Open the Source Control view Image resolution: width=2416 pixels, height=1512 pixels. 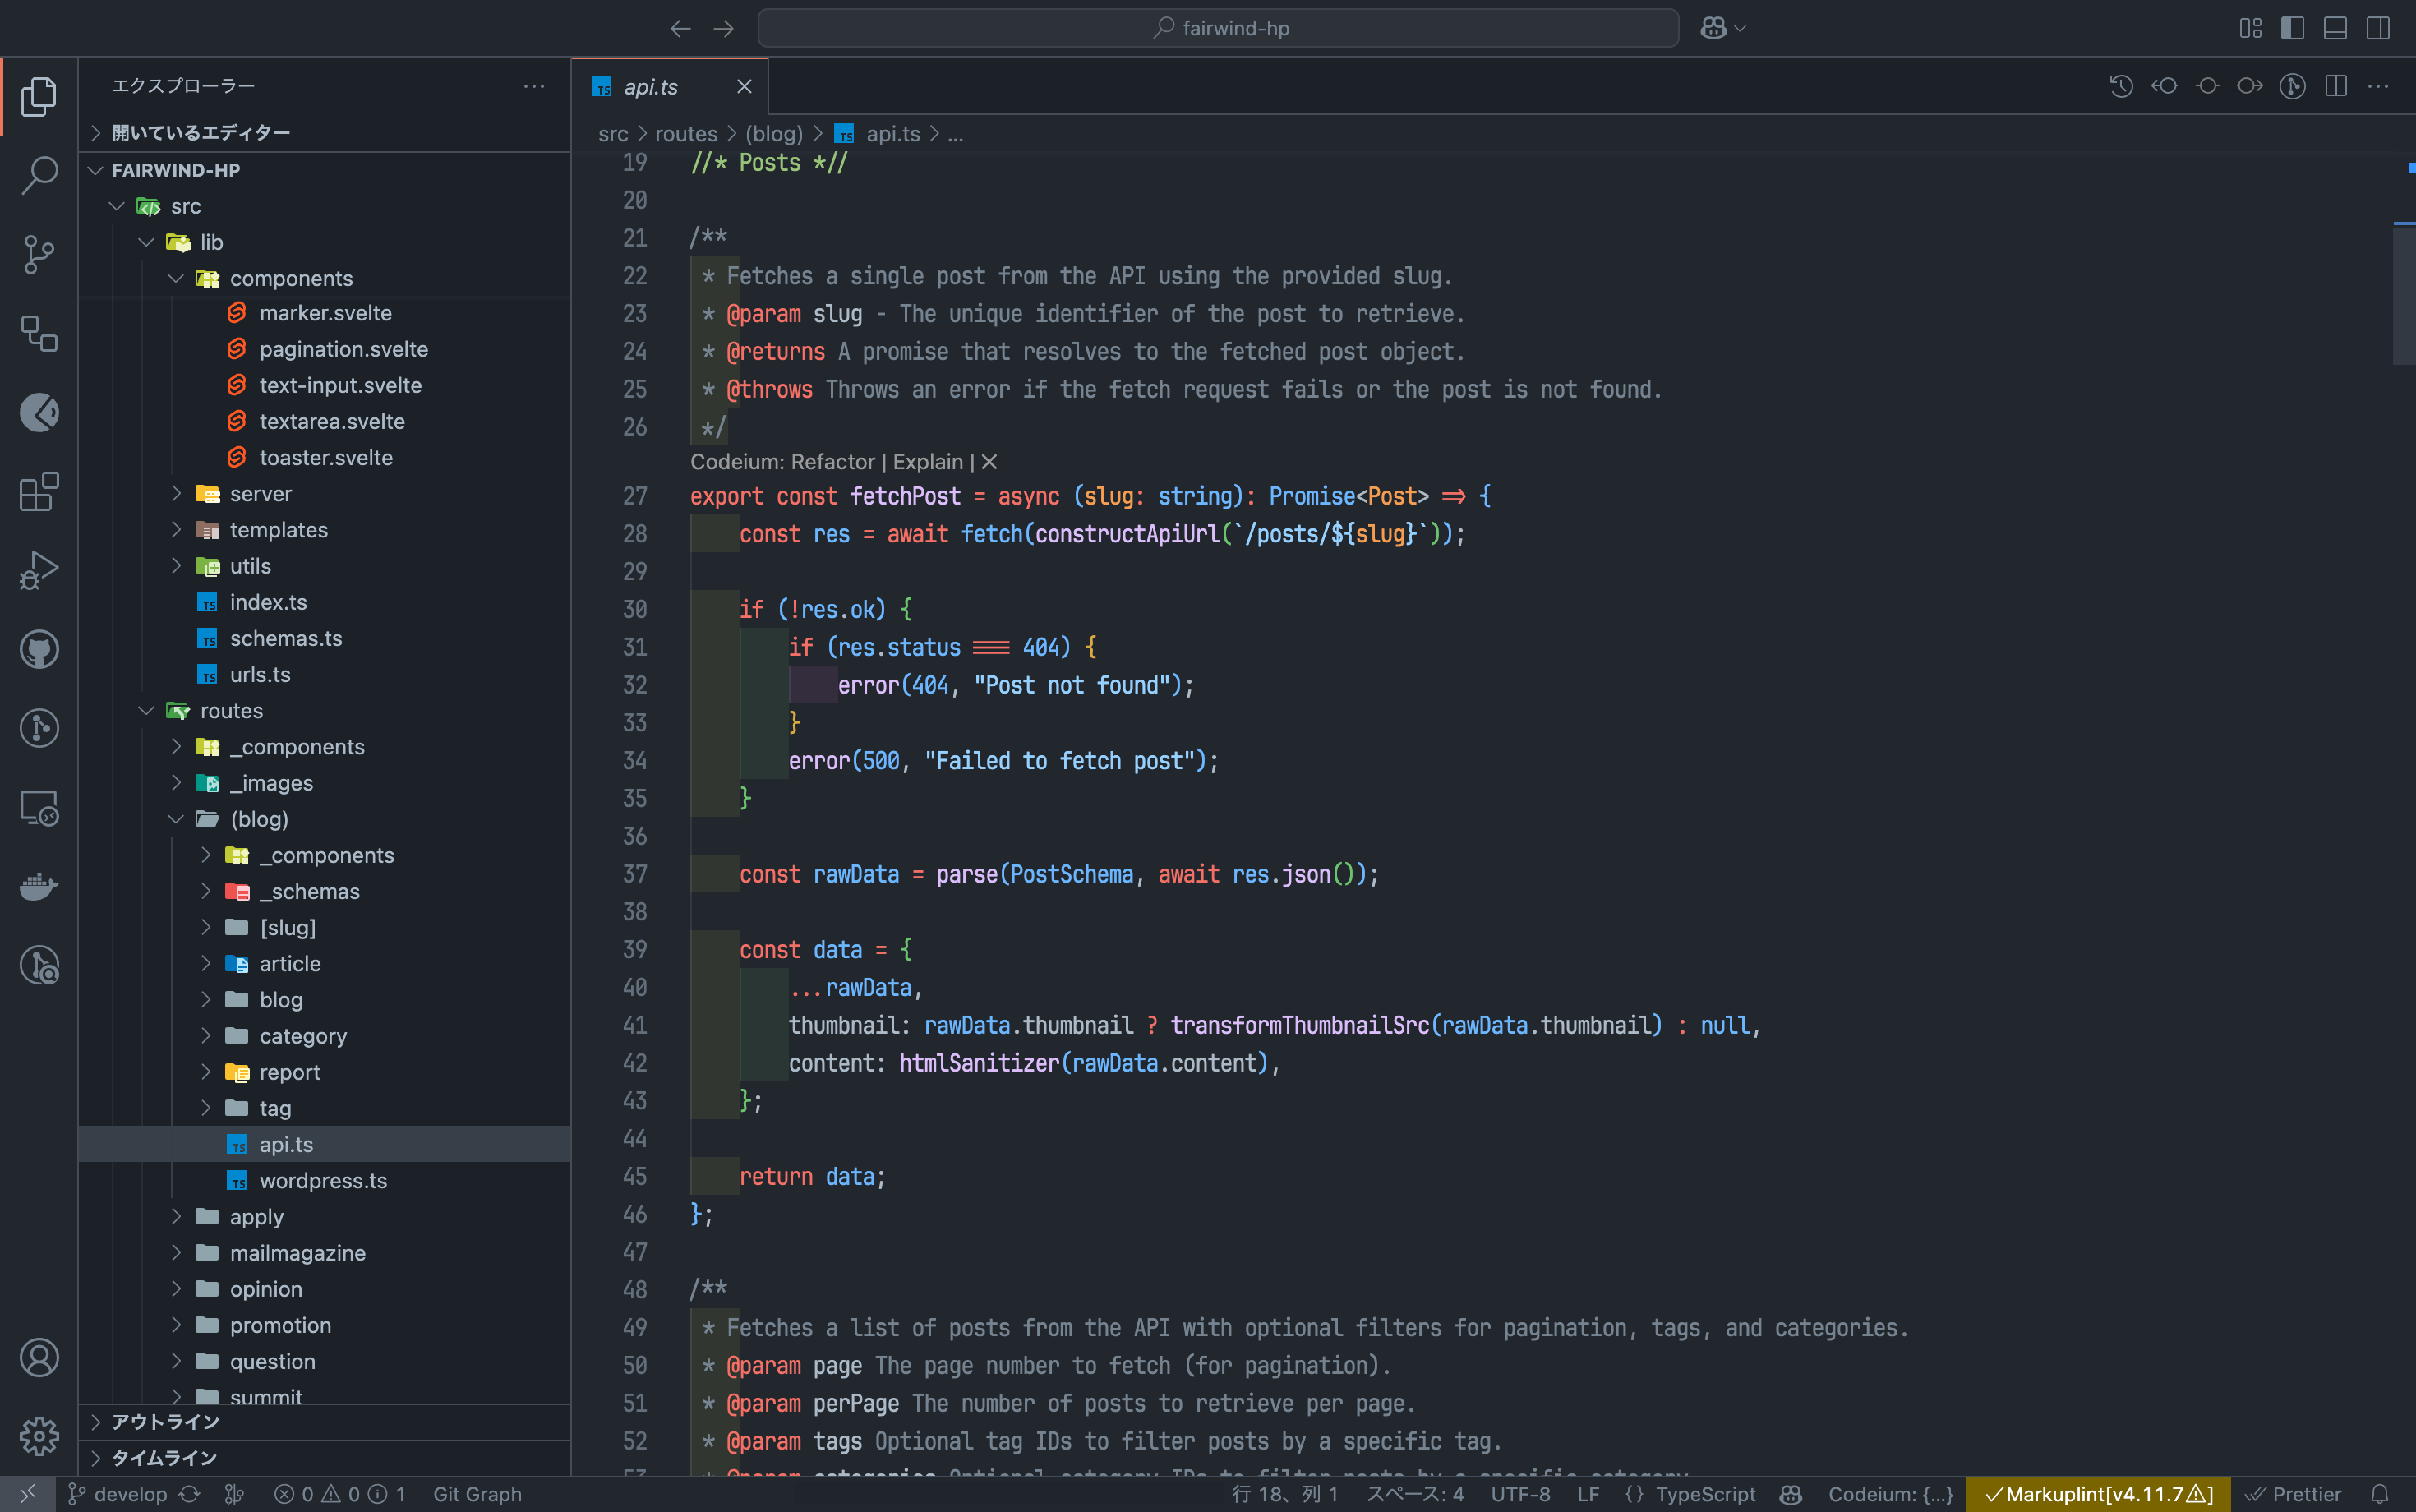(x=39, y=254)
